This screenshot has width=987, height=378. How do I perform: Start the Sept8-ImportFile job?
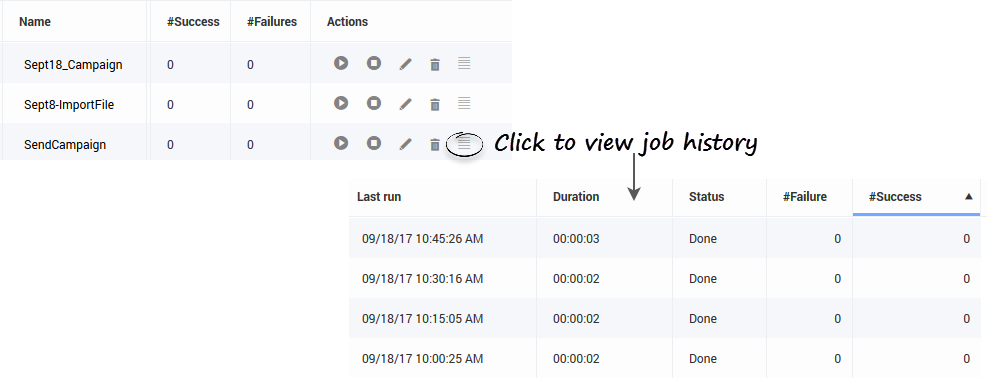[341, 103]
